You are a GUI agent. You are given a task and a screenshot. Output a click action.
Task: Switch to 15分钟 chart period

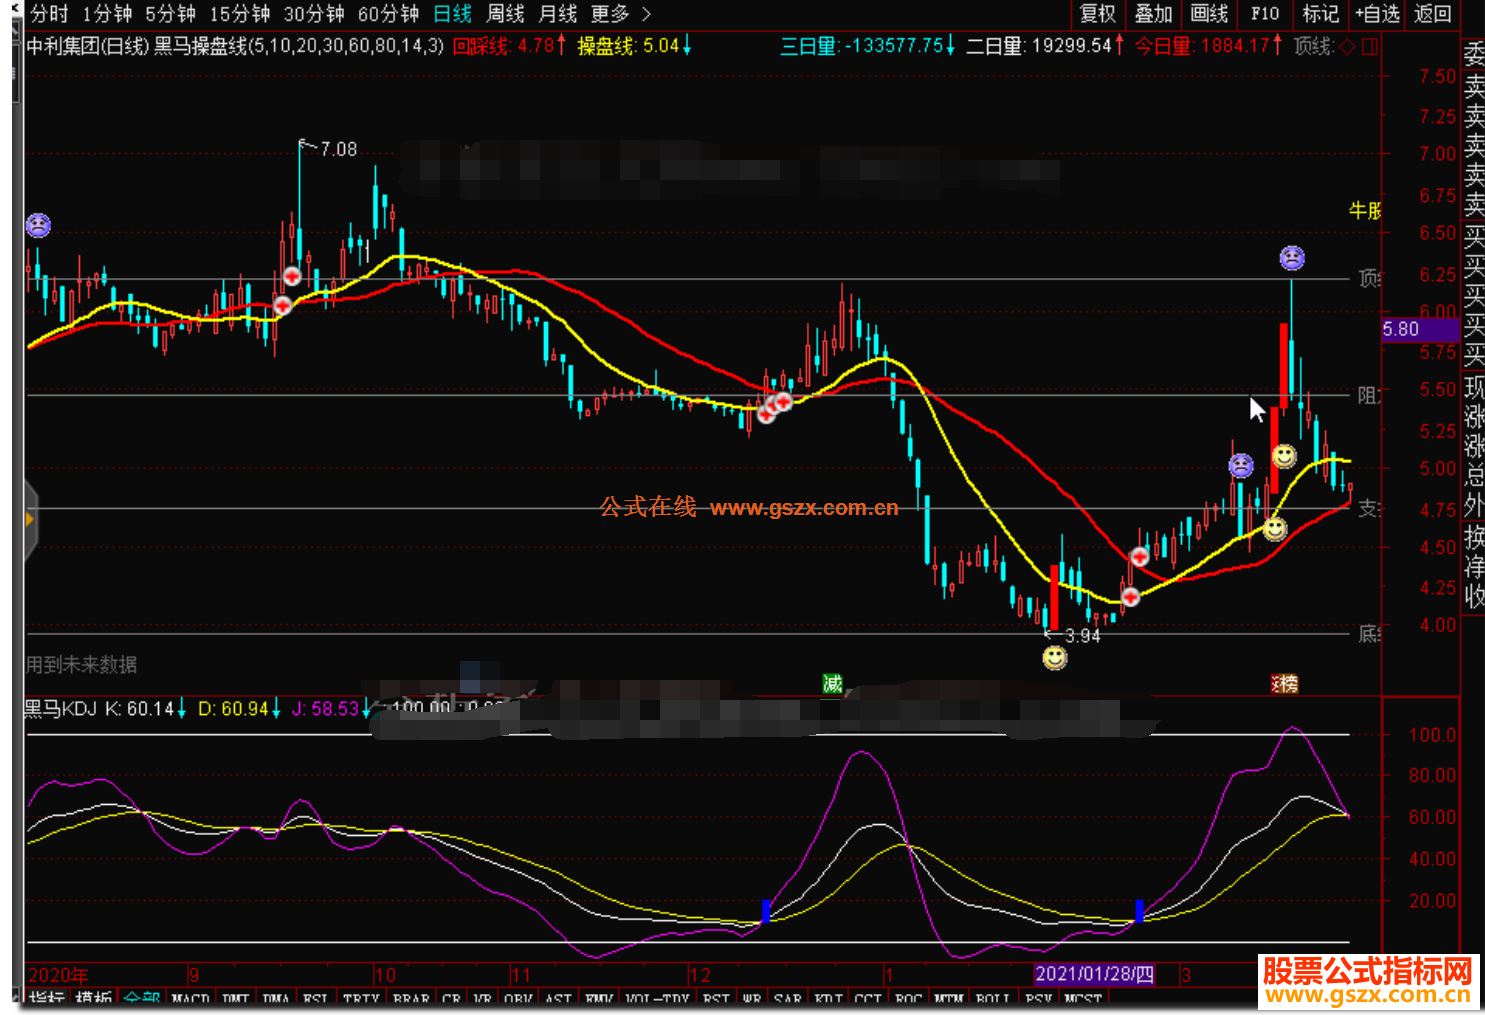(x=240, y=14)
